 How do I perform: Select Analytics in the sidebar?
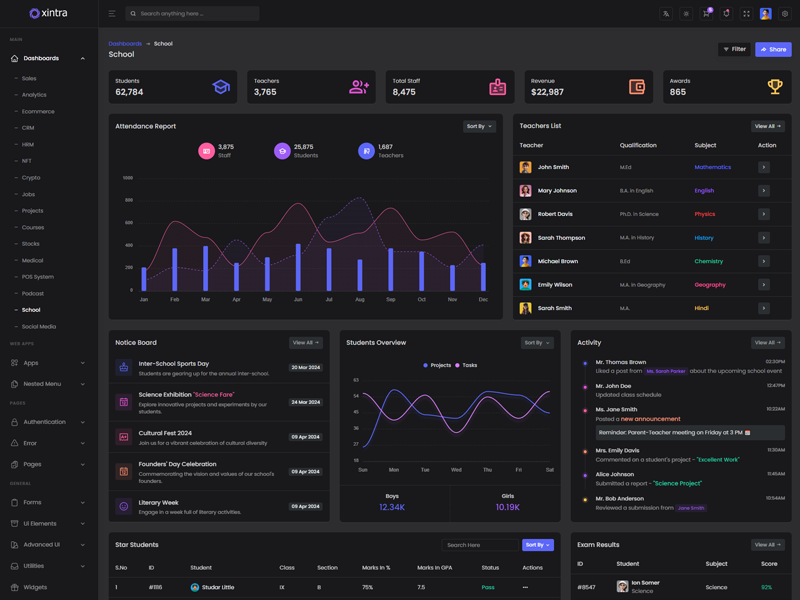point(34,95)
